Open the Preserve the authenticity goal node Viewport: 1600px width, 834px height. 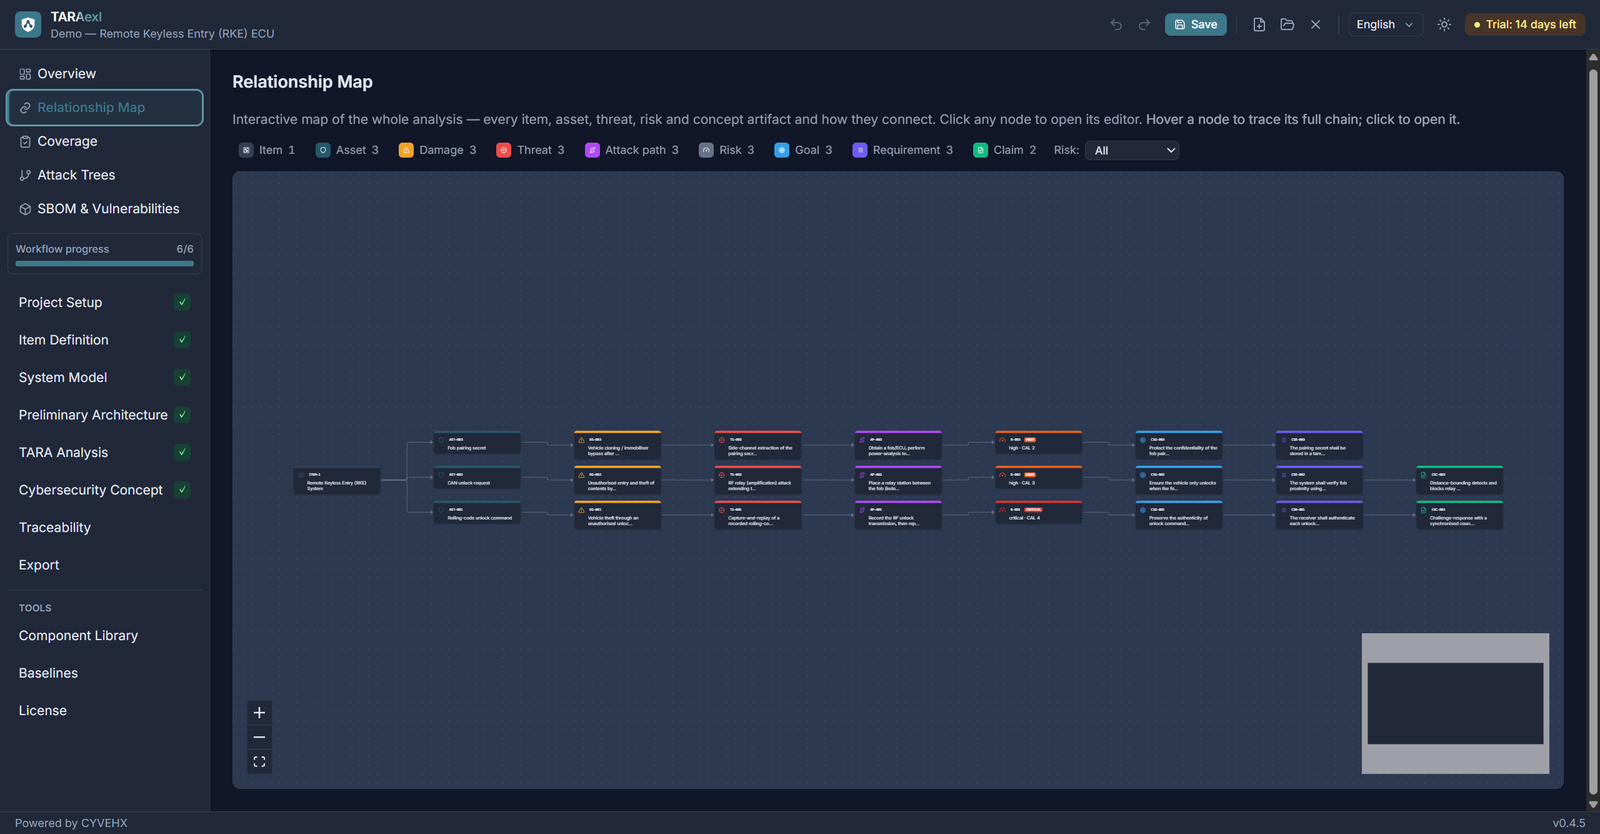point(1179,516)
